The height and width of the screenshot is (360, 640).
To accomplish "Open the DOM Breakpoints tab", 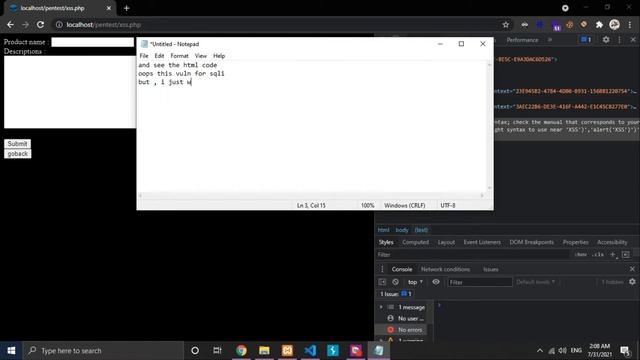I will tap(531, 242).
